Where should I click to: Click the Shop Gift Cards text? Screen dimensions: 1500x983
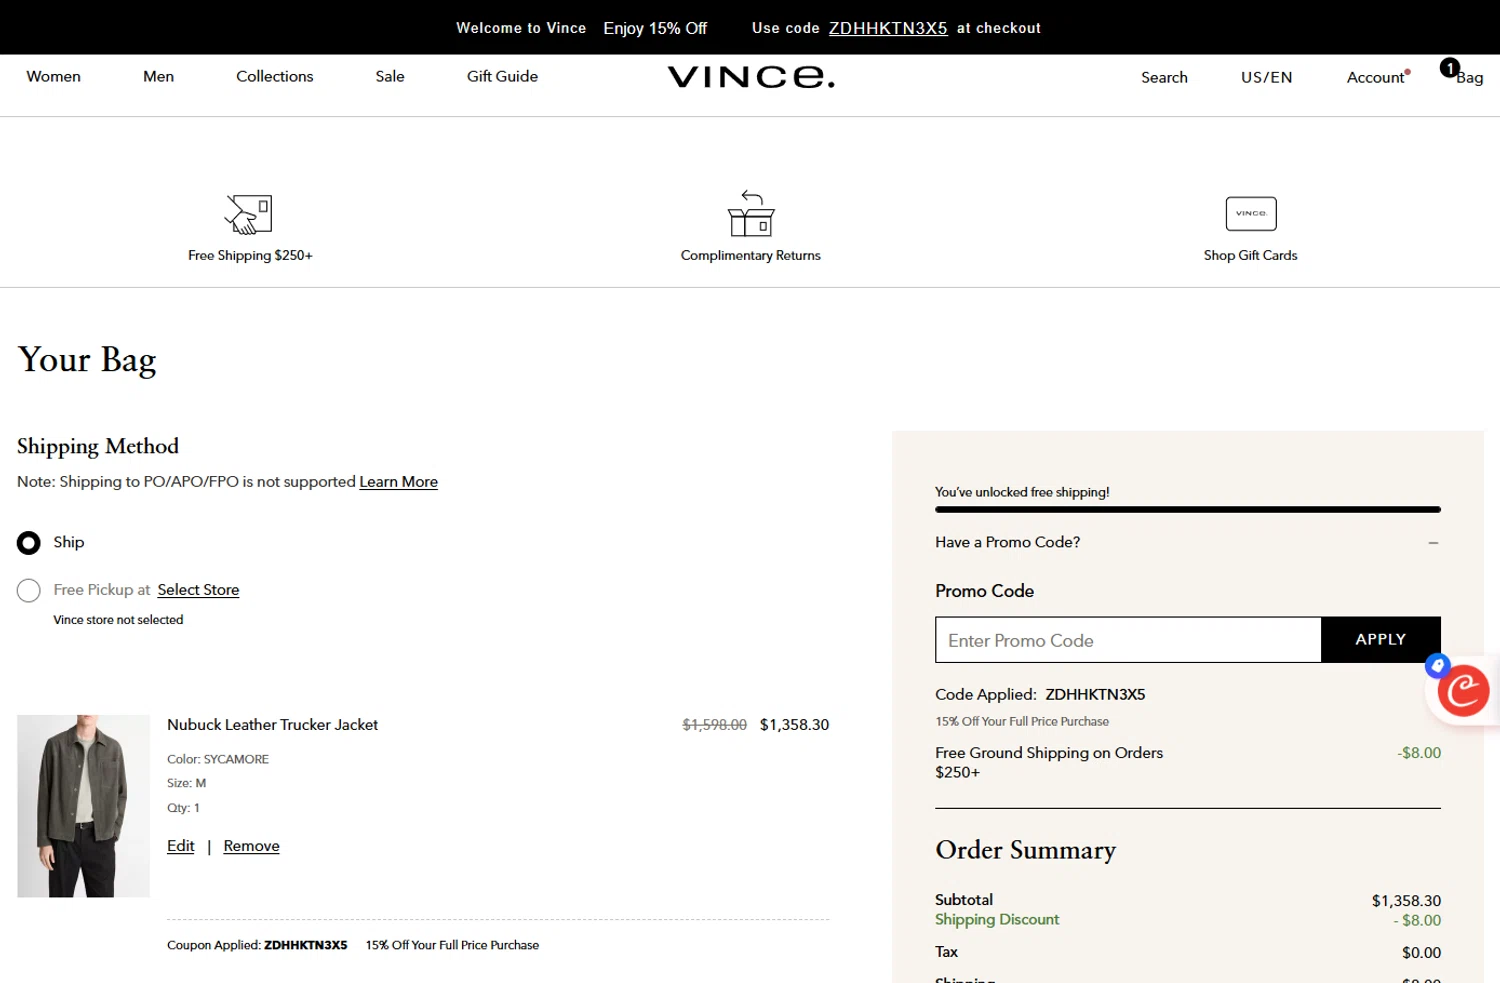1250,256
